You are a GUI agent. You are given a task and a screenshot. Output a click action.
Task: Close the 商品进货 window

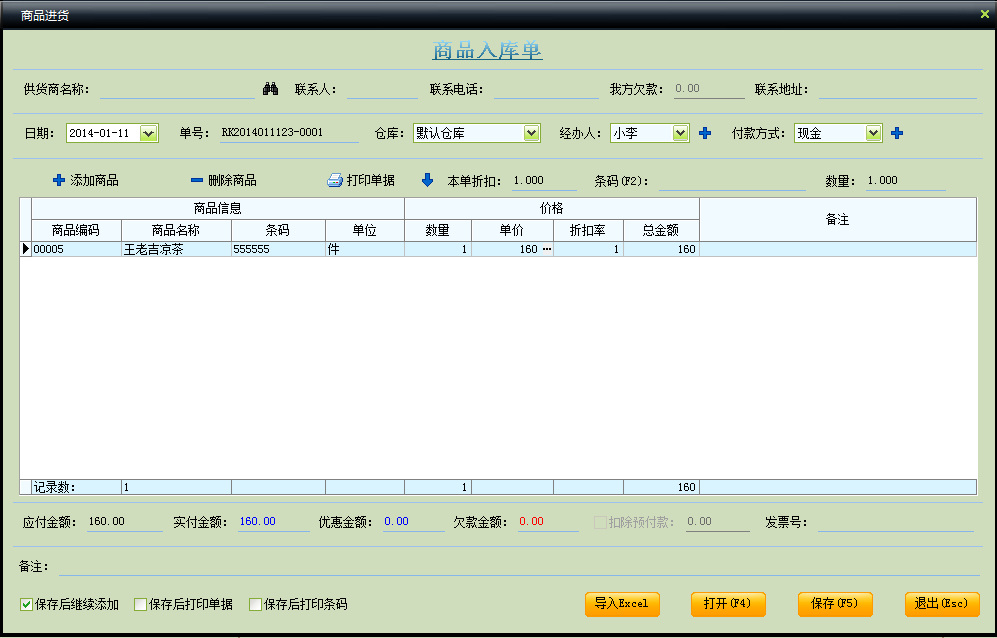pyautogui.click(x=985, y=14)
